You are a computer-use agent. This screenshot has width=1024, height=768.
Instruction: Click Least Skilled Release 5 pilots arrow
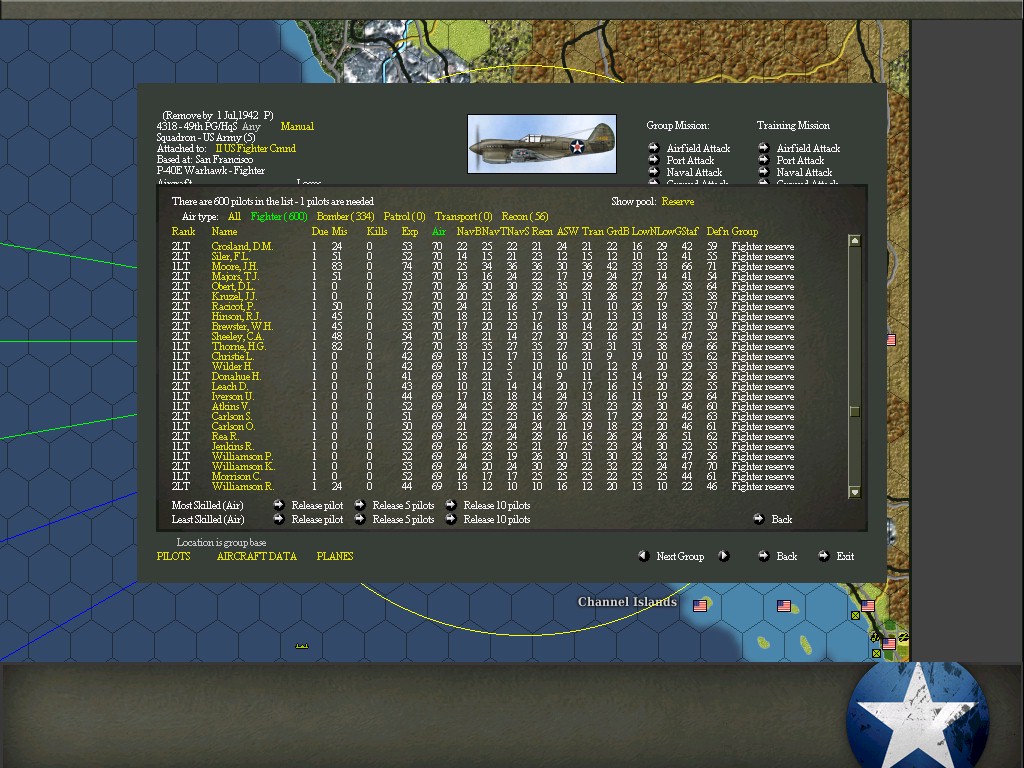pyautogui.click(x=360, y=519)
